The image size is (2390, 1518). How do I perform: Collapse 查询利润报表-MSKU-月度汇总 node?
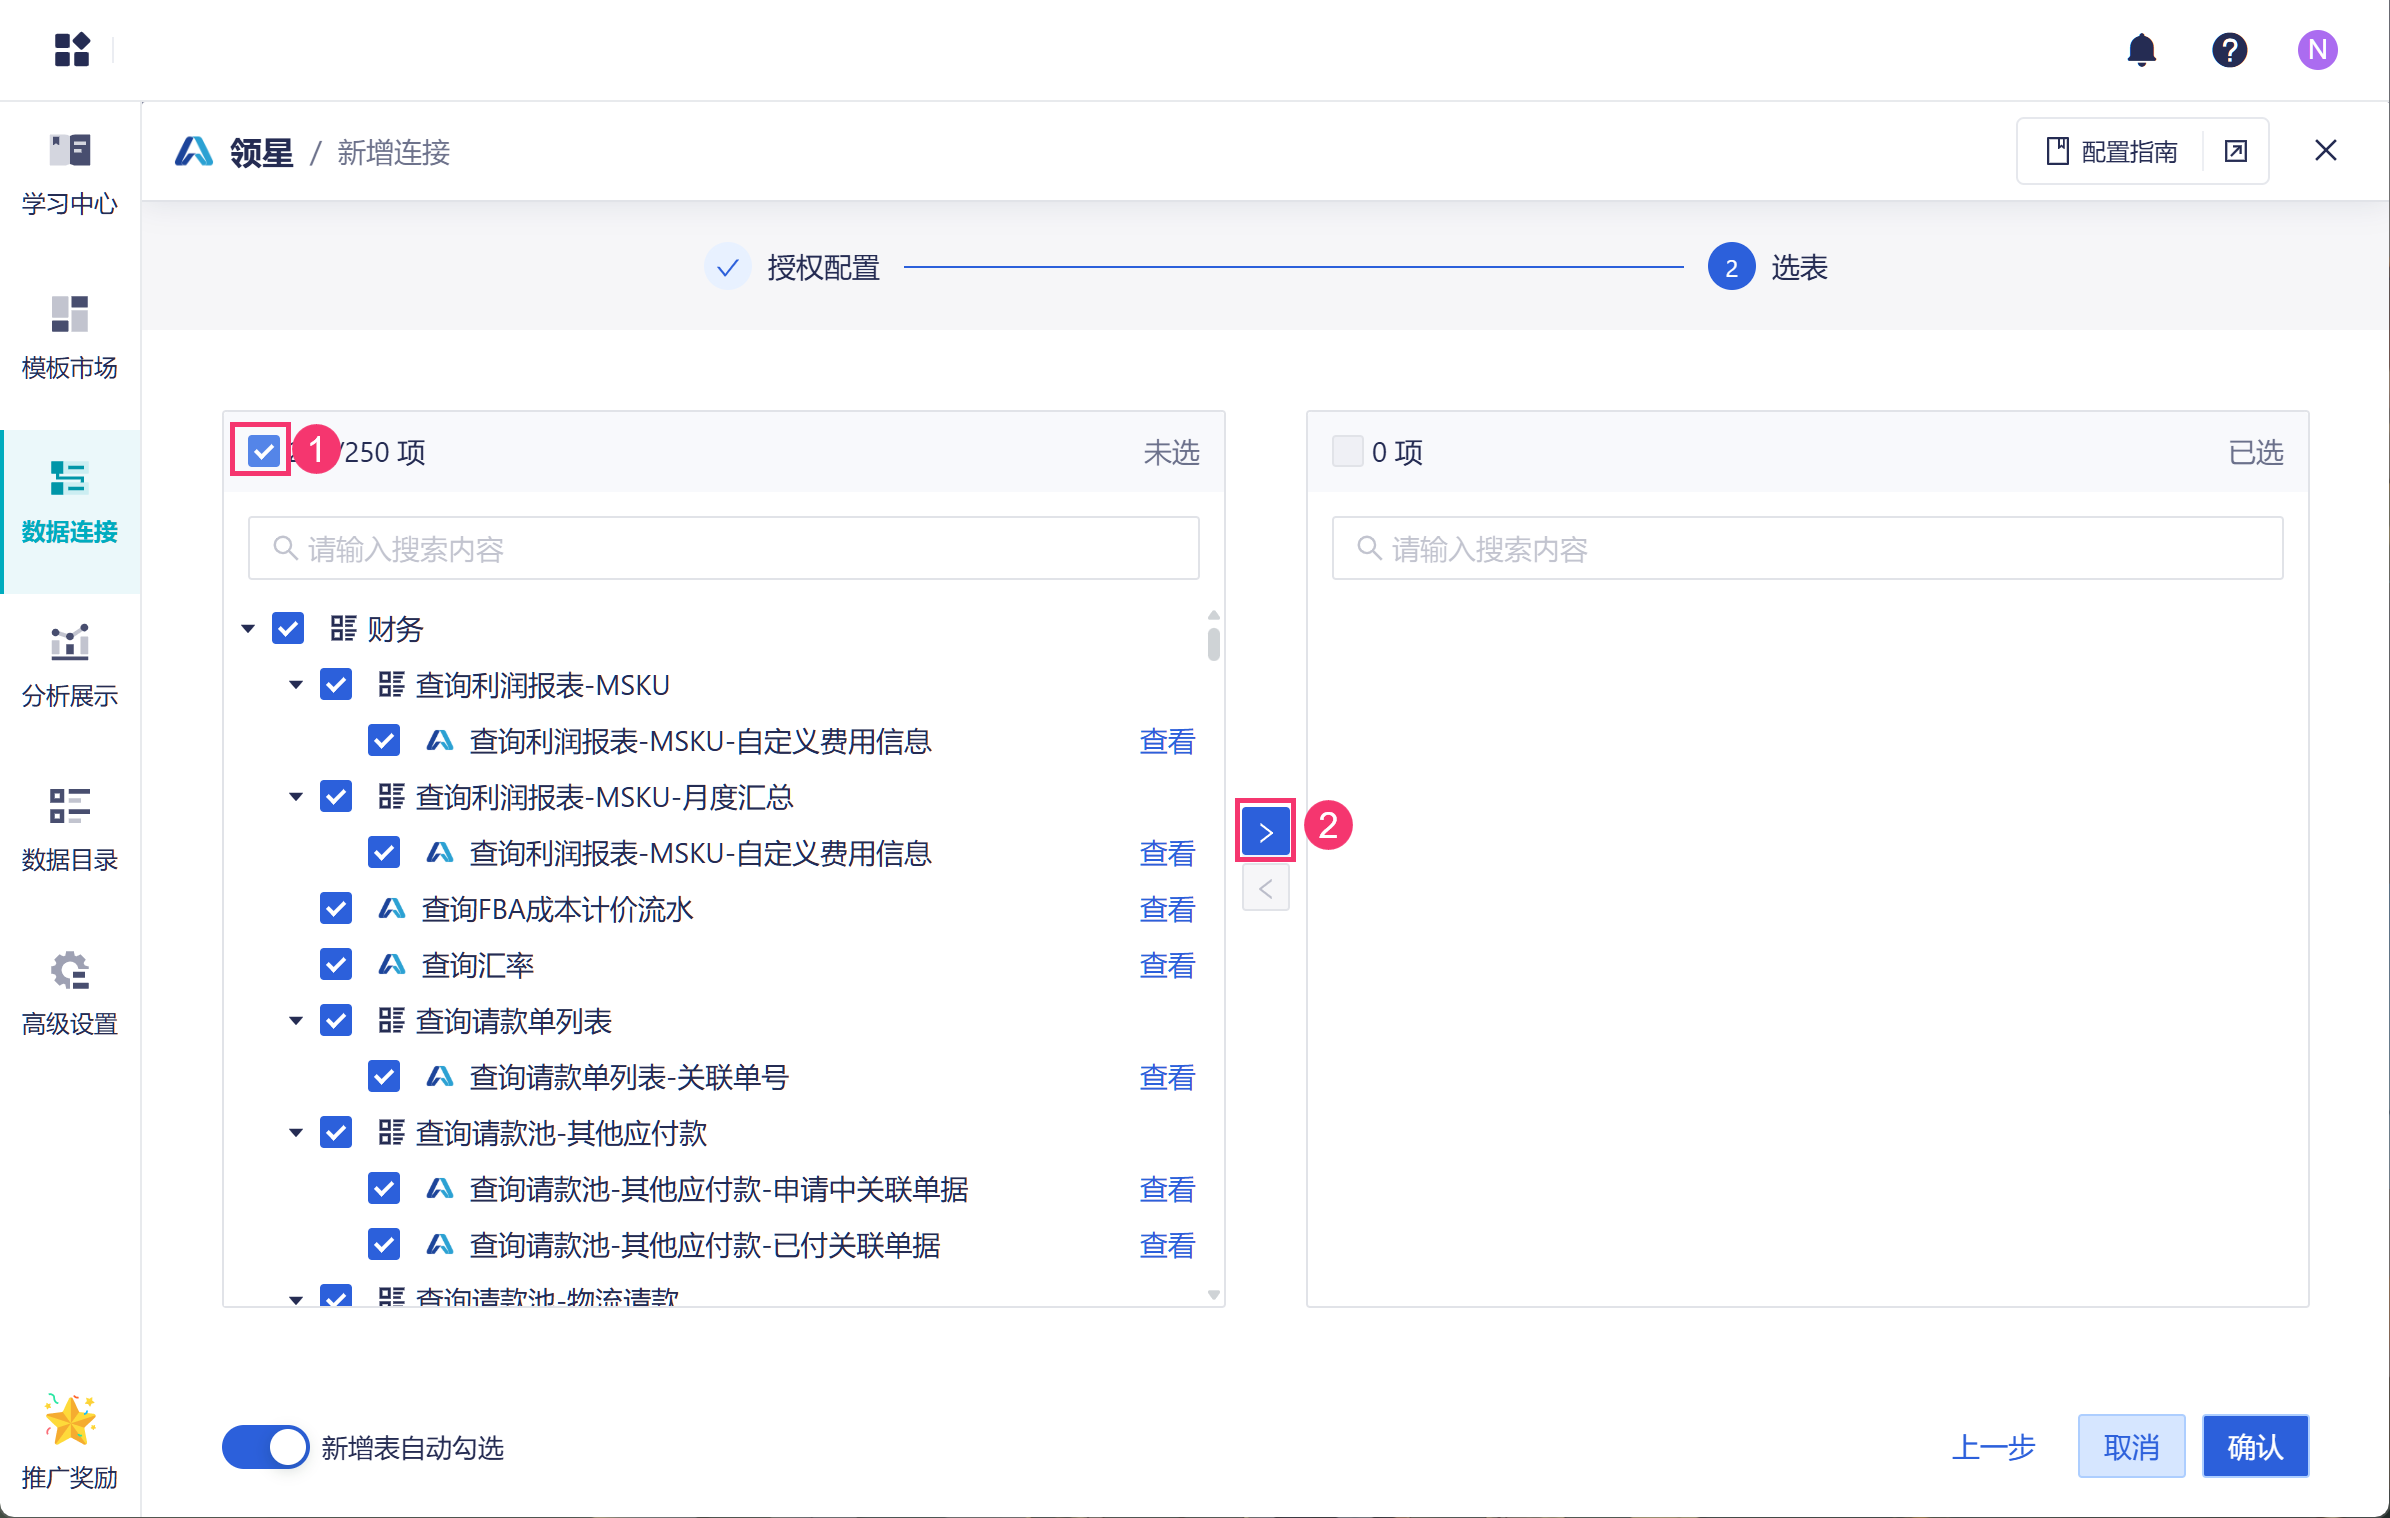pyautogui.click(x=296, y=797)
